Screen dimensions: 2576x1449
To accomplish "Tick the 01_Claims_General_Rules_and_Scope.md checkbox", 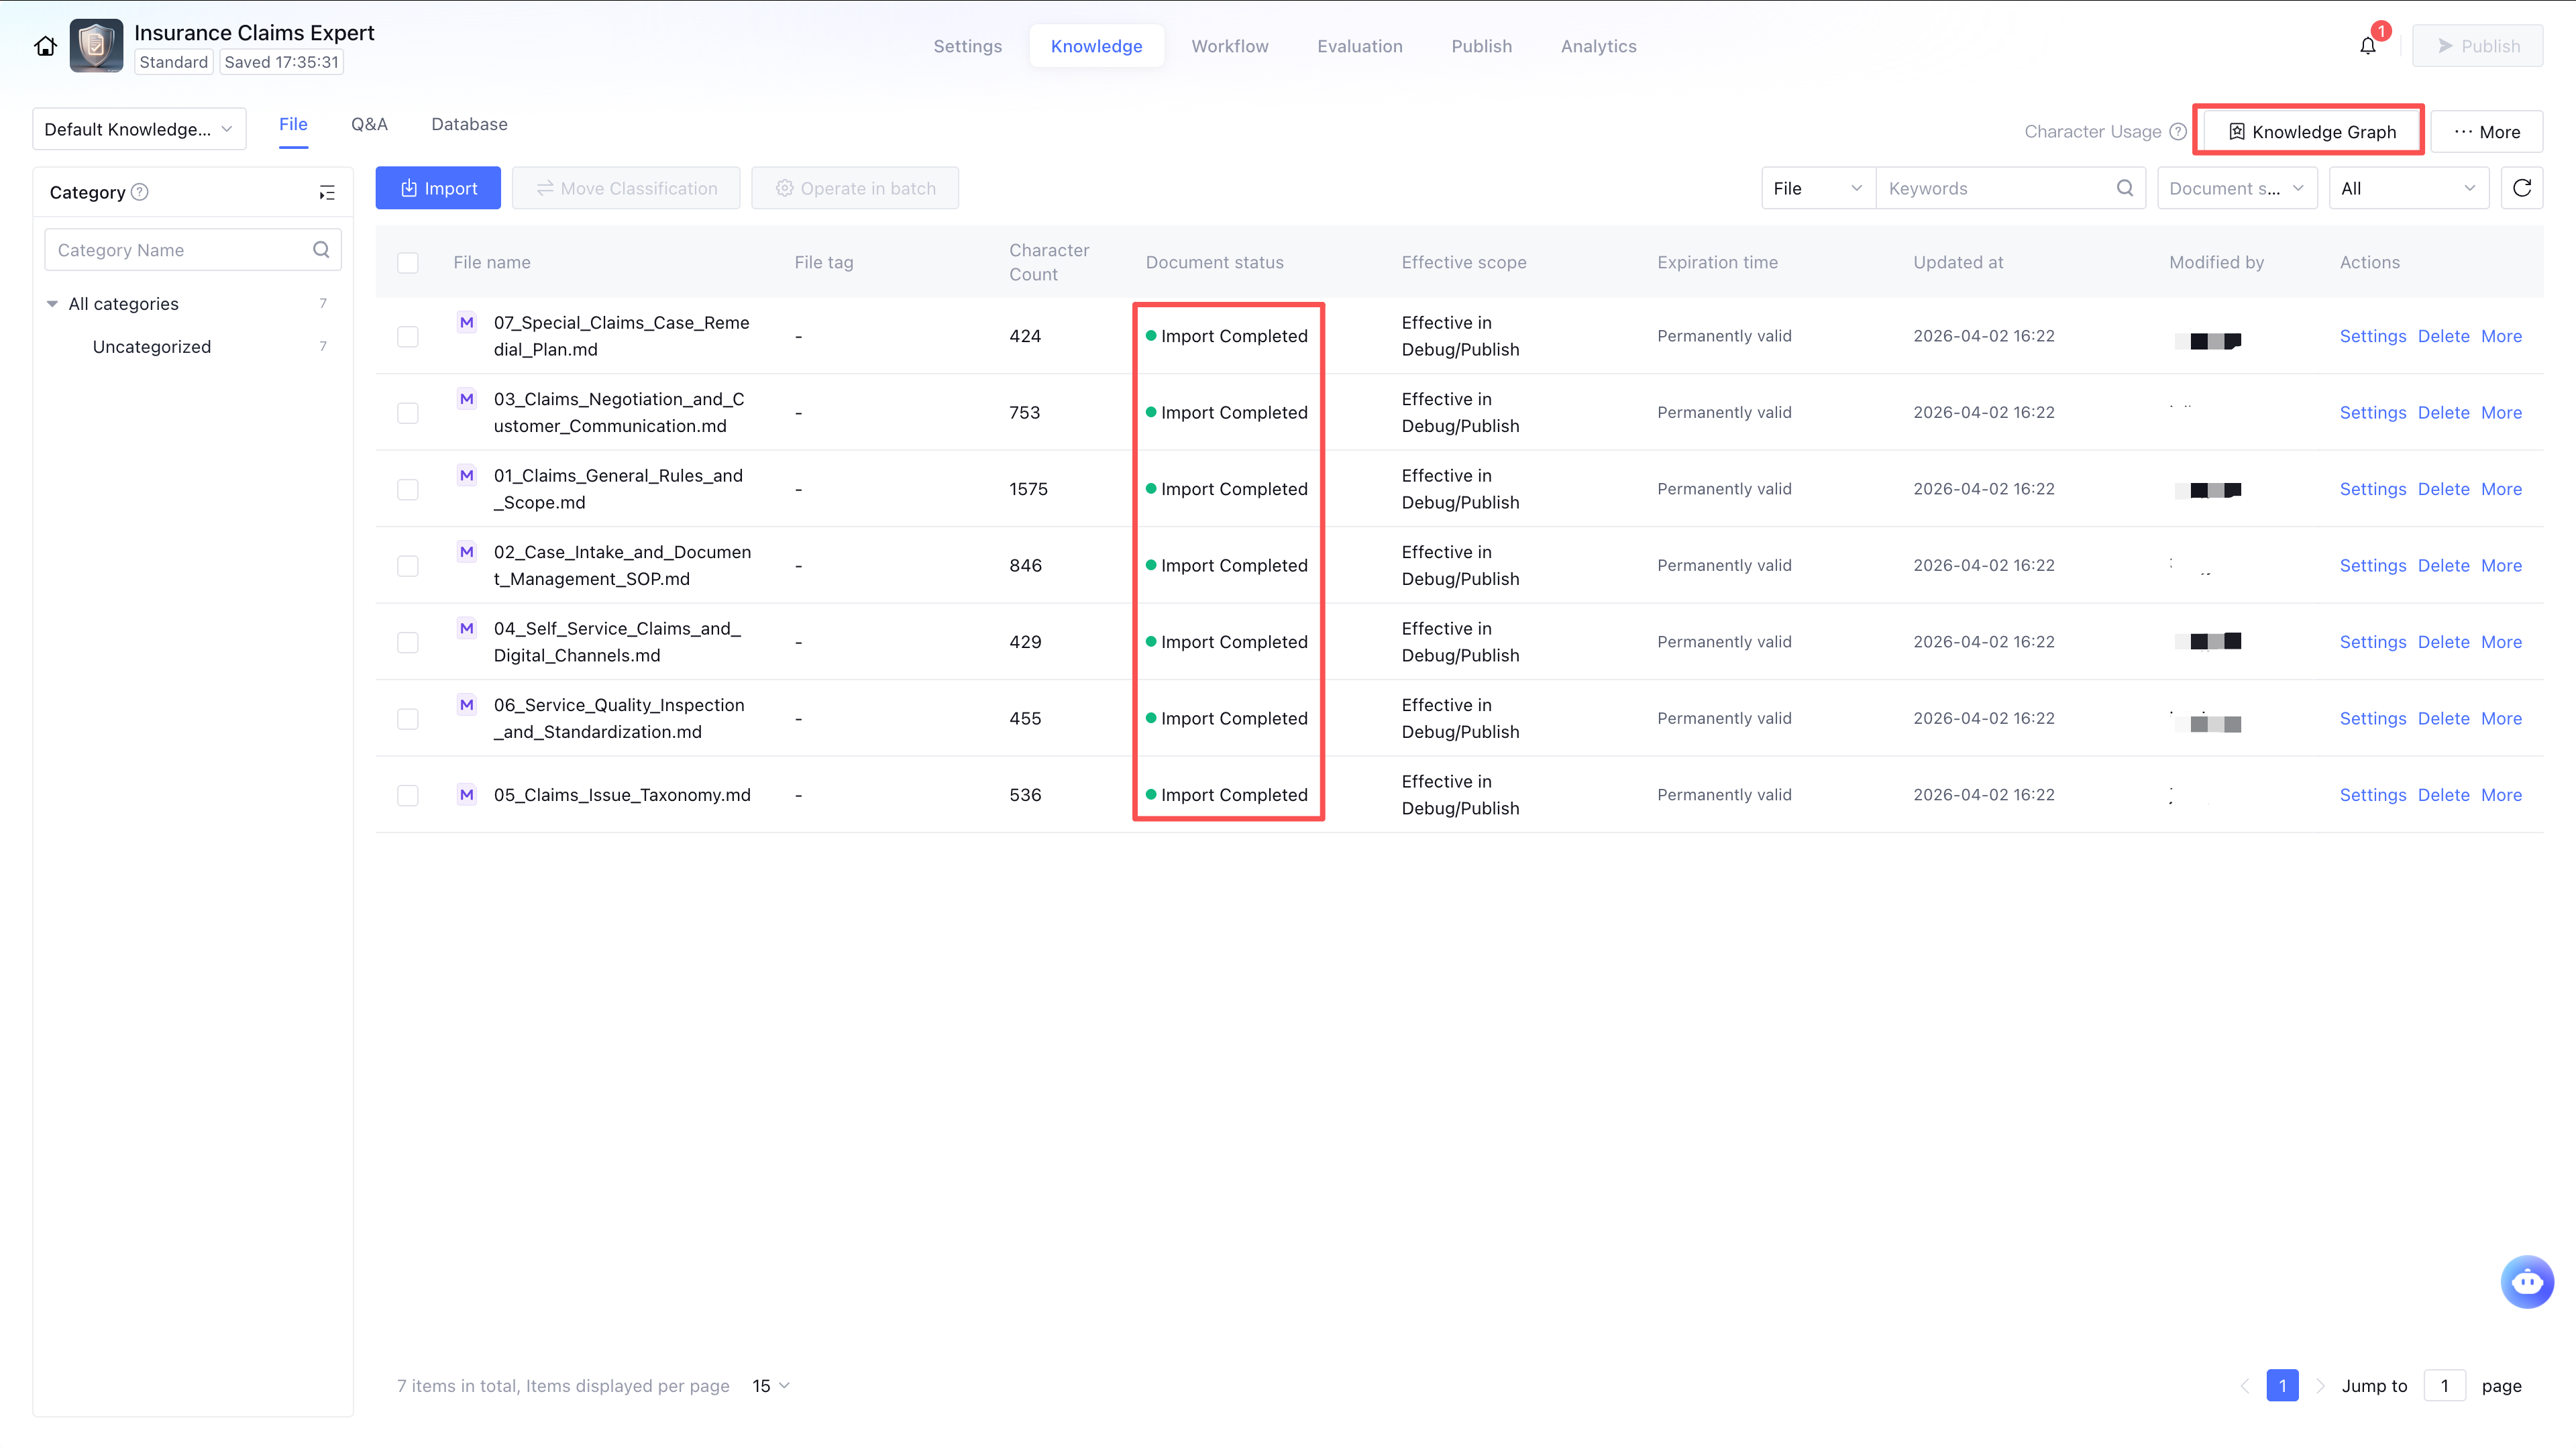I will click(408, 489).
